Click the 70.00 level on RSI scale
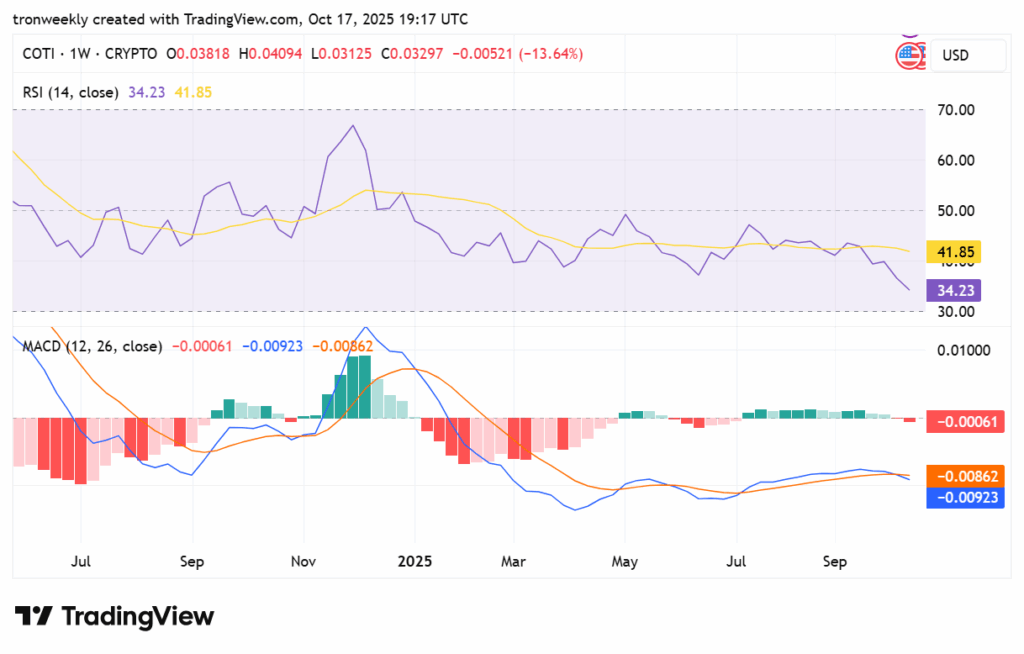The width and height of the screenshot is (1024, 654). pyautogui.click(x=951, y=110)
